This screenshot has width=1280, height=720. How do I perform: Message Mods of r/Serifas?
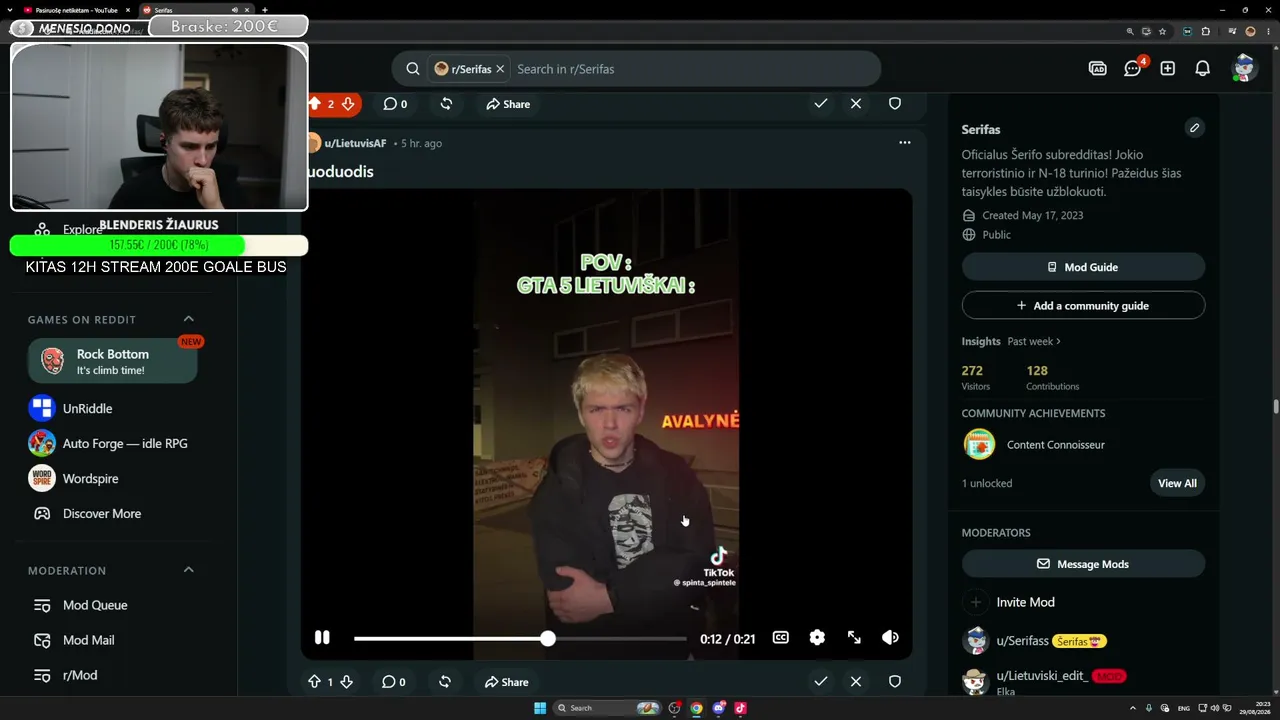click(1083, 564)
